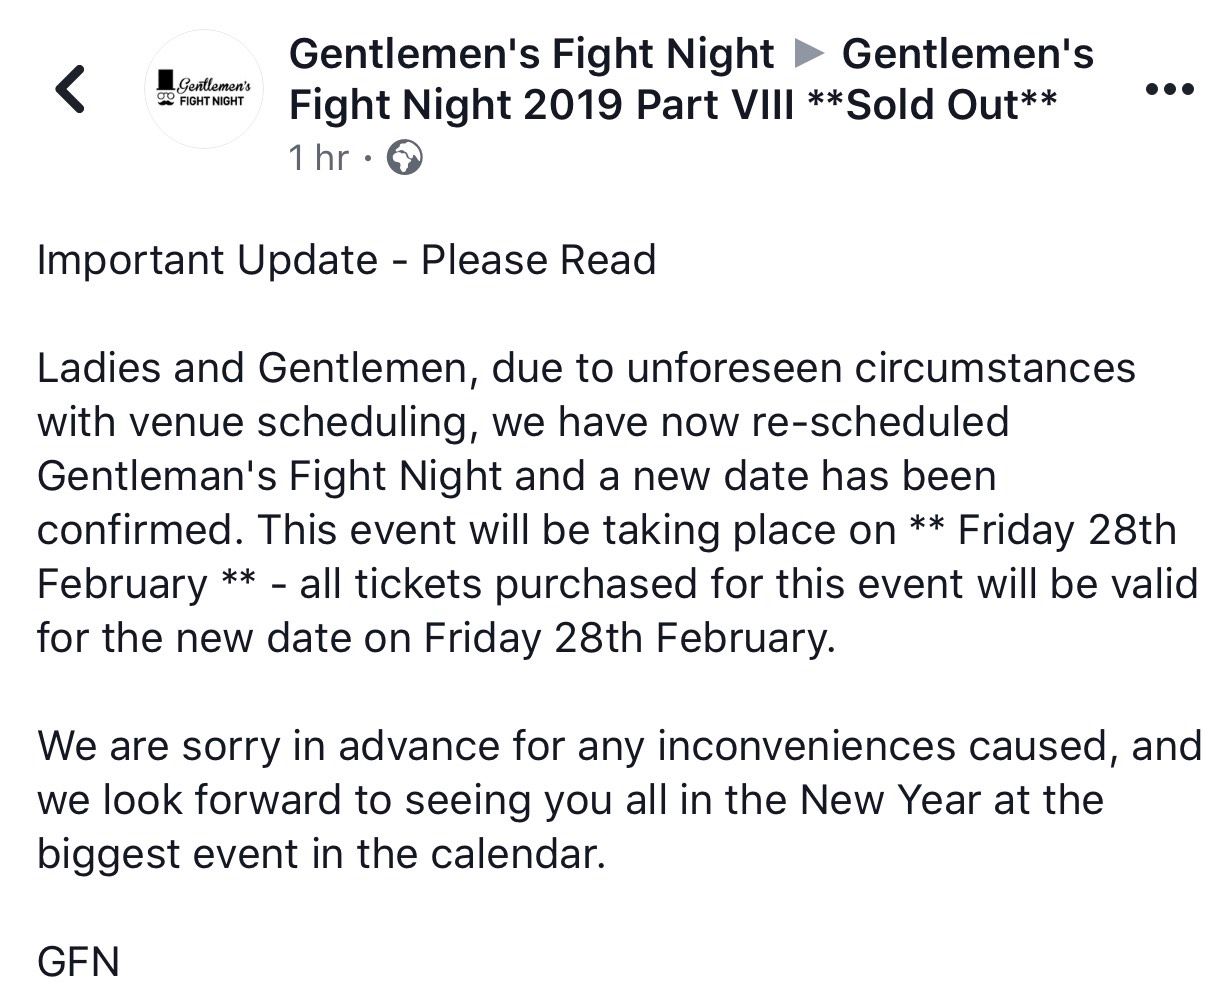Open the Gentlemen's Fight Night page name link
This screenshot has height=999, width=1210.
(x=531, y=54)
